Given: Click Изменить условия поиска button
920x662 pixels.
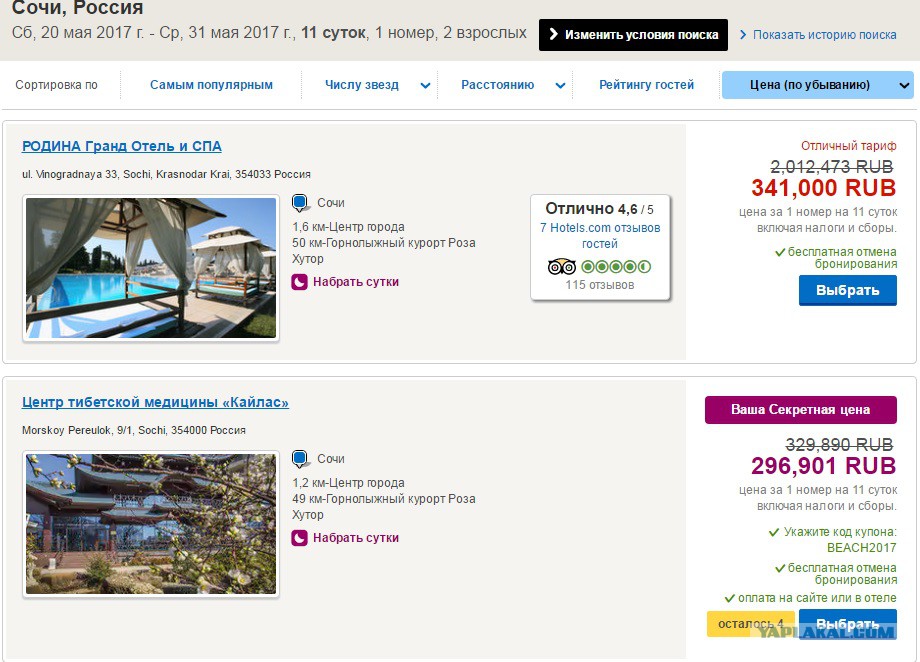Looking at the screenshot, I should [x=633, y=35].
